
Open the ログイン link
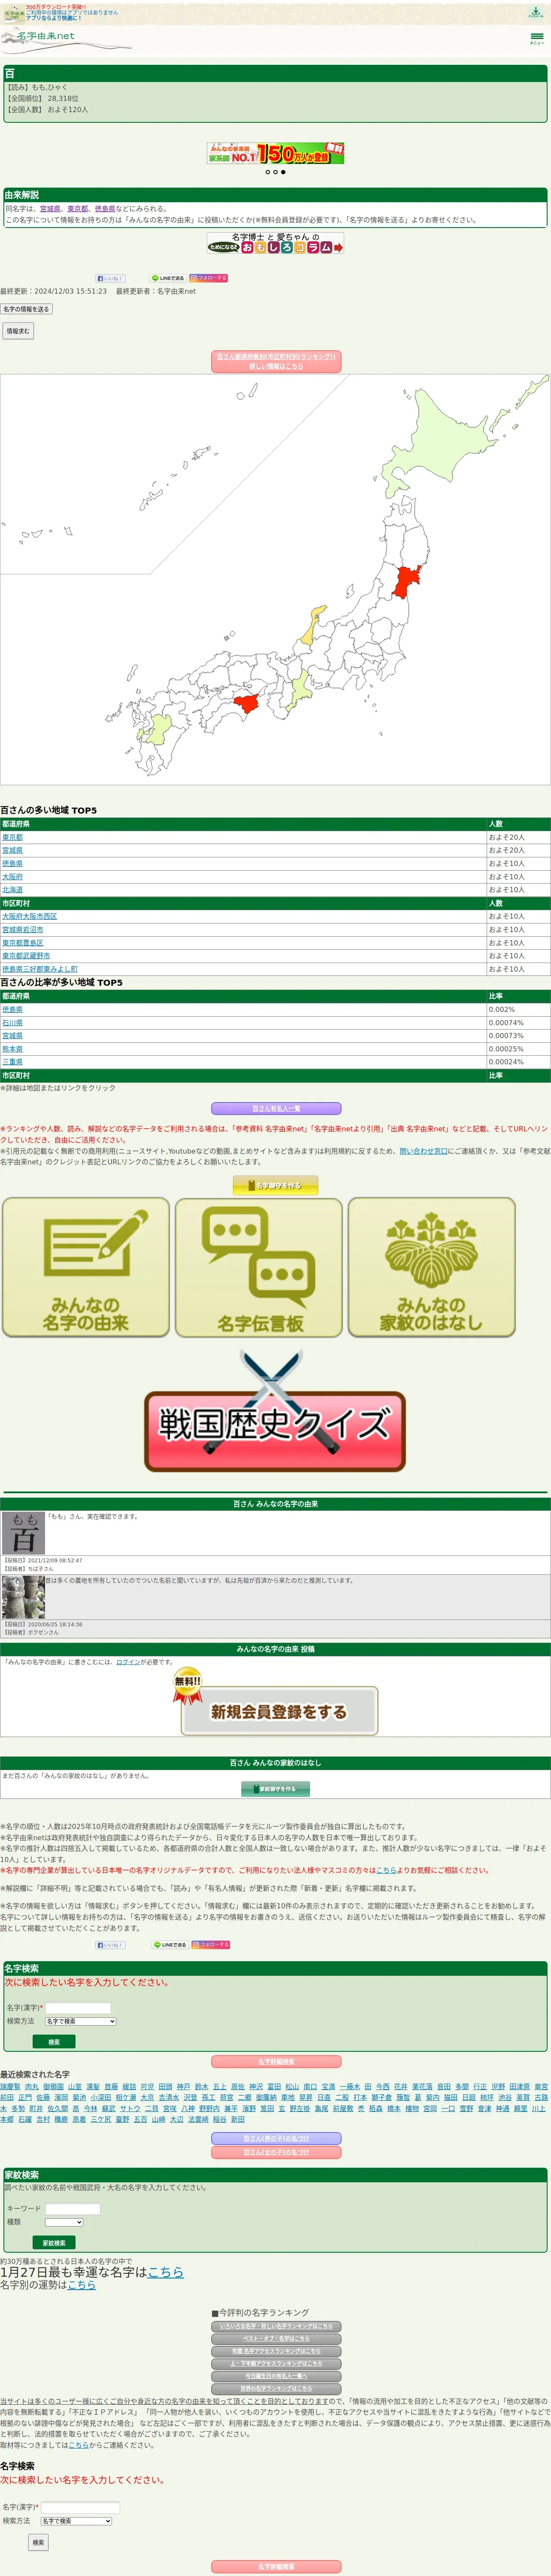pos(128,1662)
